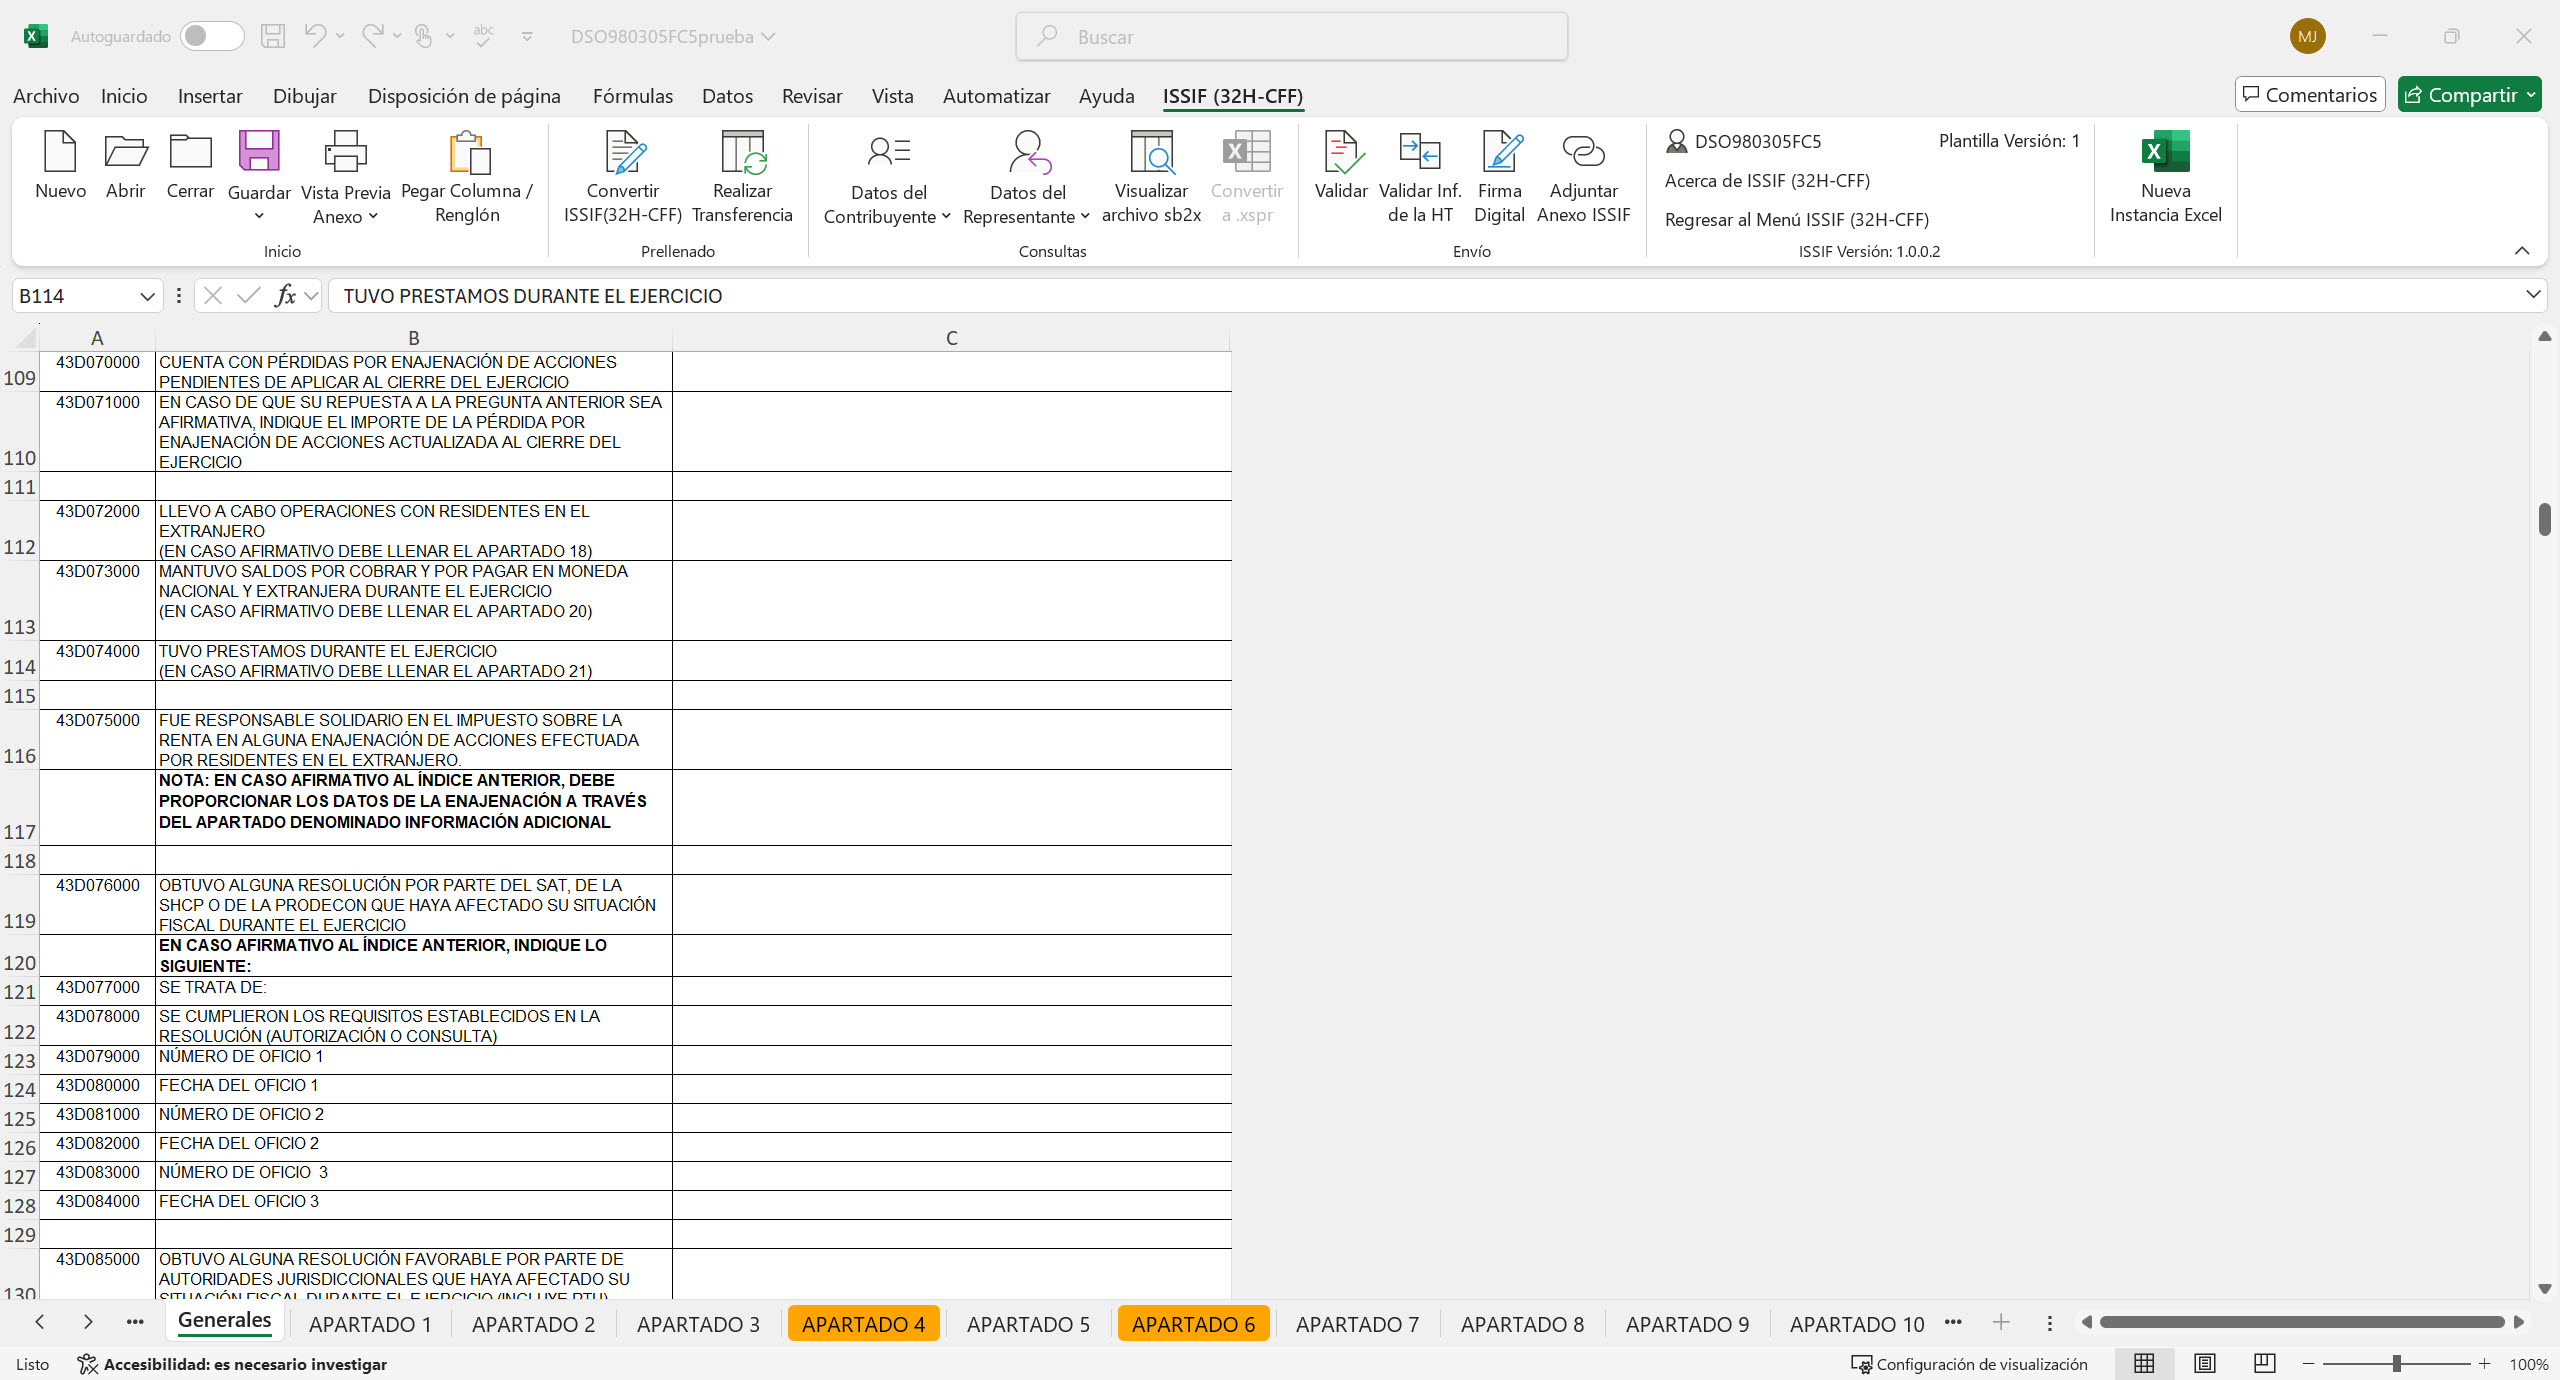Switch to Page Layout view in status bar
2560x1380 pixels.
tap(2204, 1364)
